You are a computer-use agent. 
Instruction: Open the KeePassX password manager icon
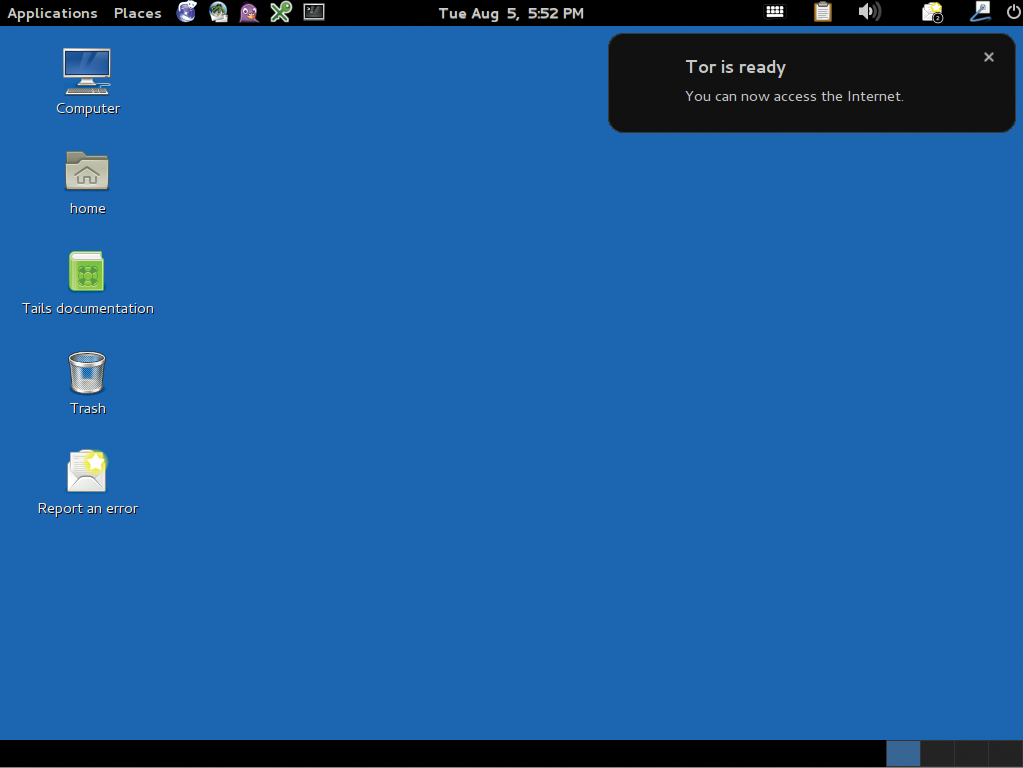pyautogui.click(x=281, y=12)
